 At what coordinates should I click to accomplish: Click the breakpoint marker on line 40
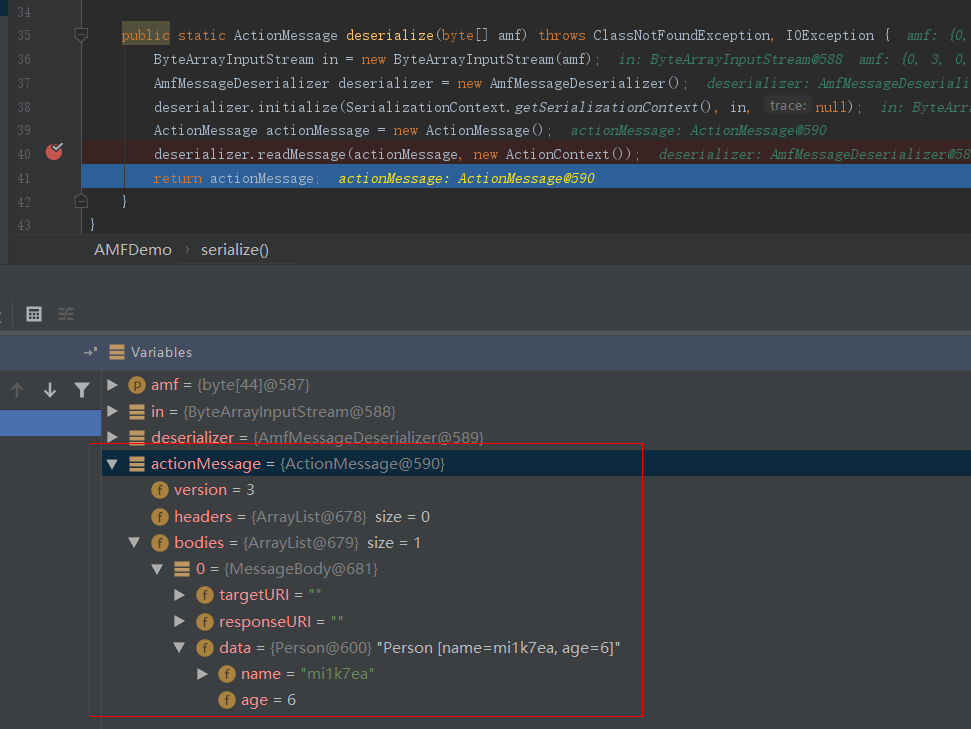click(54, 152)
